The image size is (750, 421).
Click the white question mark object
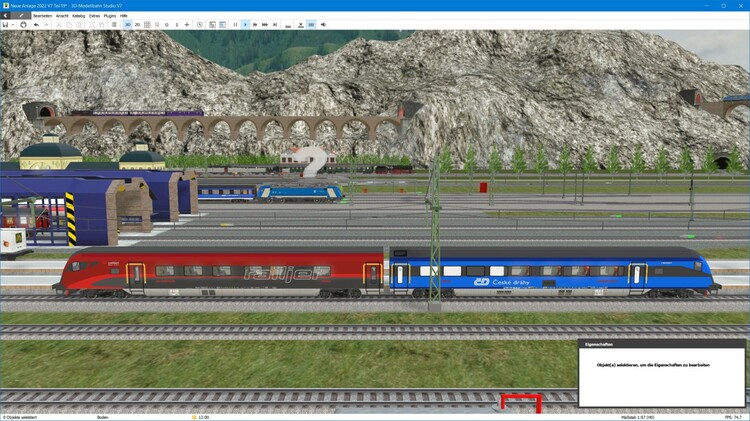310,162
